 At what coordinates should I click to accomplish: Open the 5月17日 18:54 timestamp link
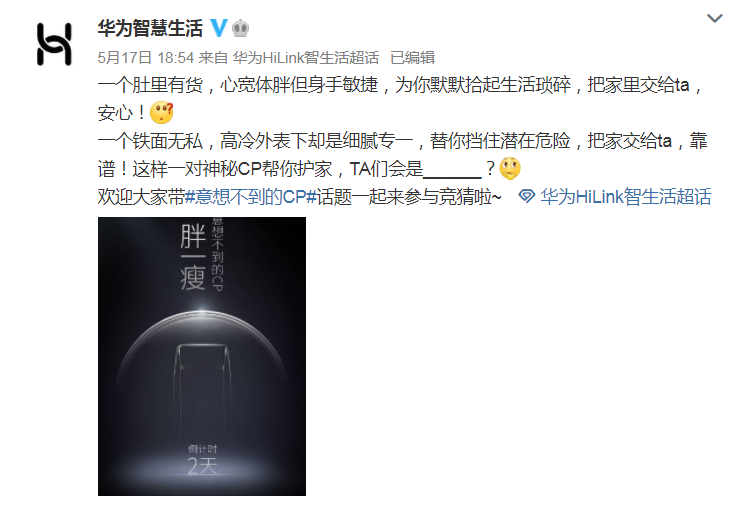(146, 58)
